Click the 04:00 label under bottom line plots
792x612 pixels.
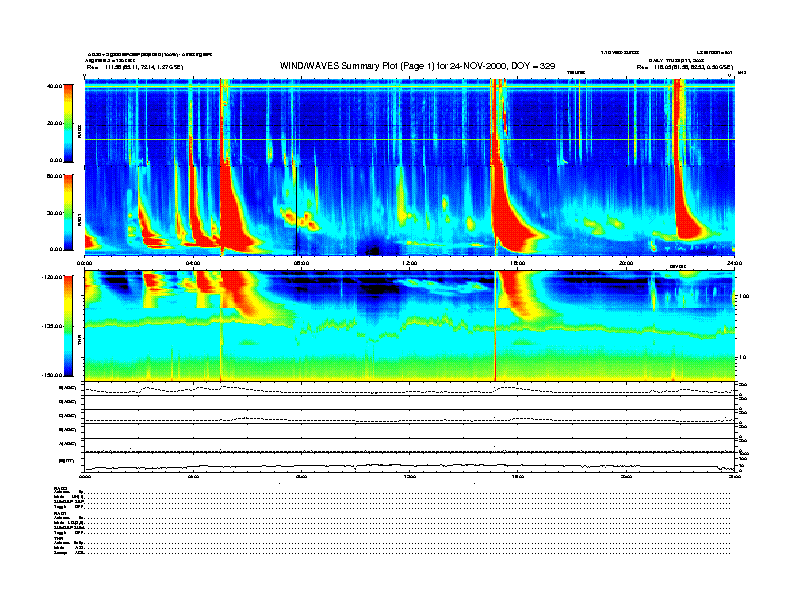point(193,476)
